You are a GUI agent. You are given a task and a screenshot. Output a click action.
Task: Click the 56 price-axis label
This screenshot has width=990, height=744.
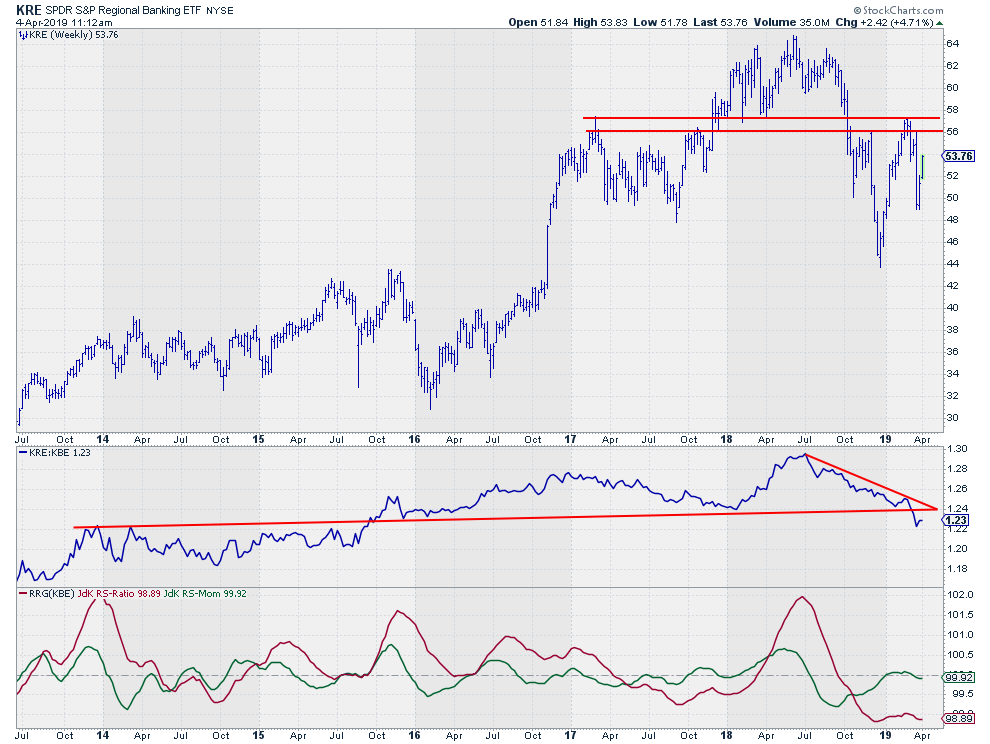point(952,131)
